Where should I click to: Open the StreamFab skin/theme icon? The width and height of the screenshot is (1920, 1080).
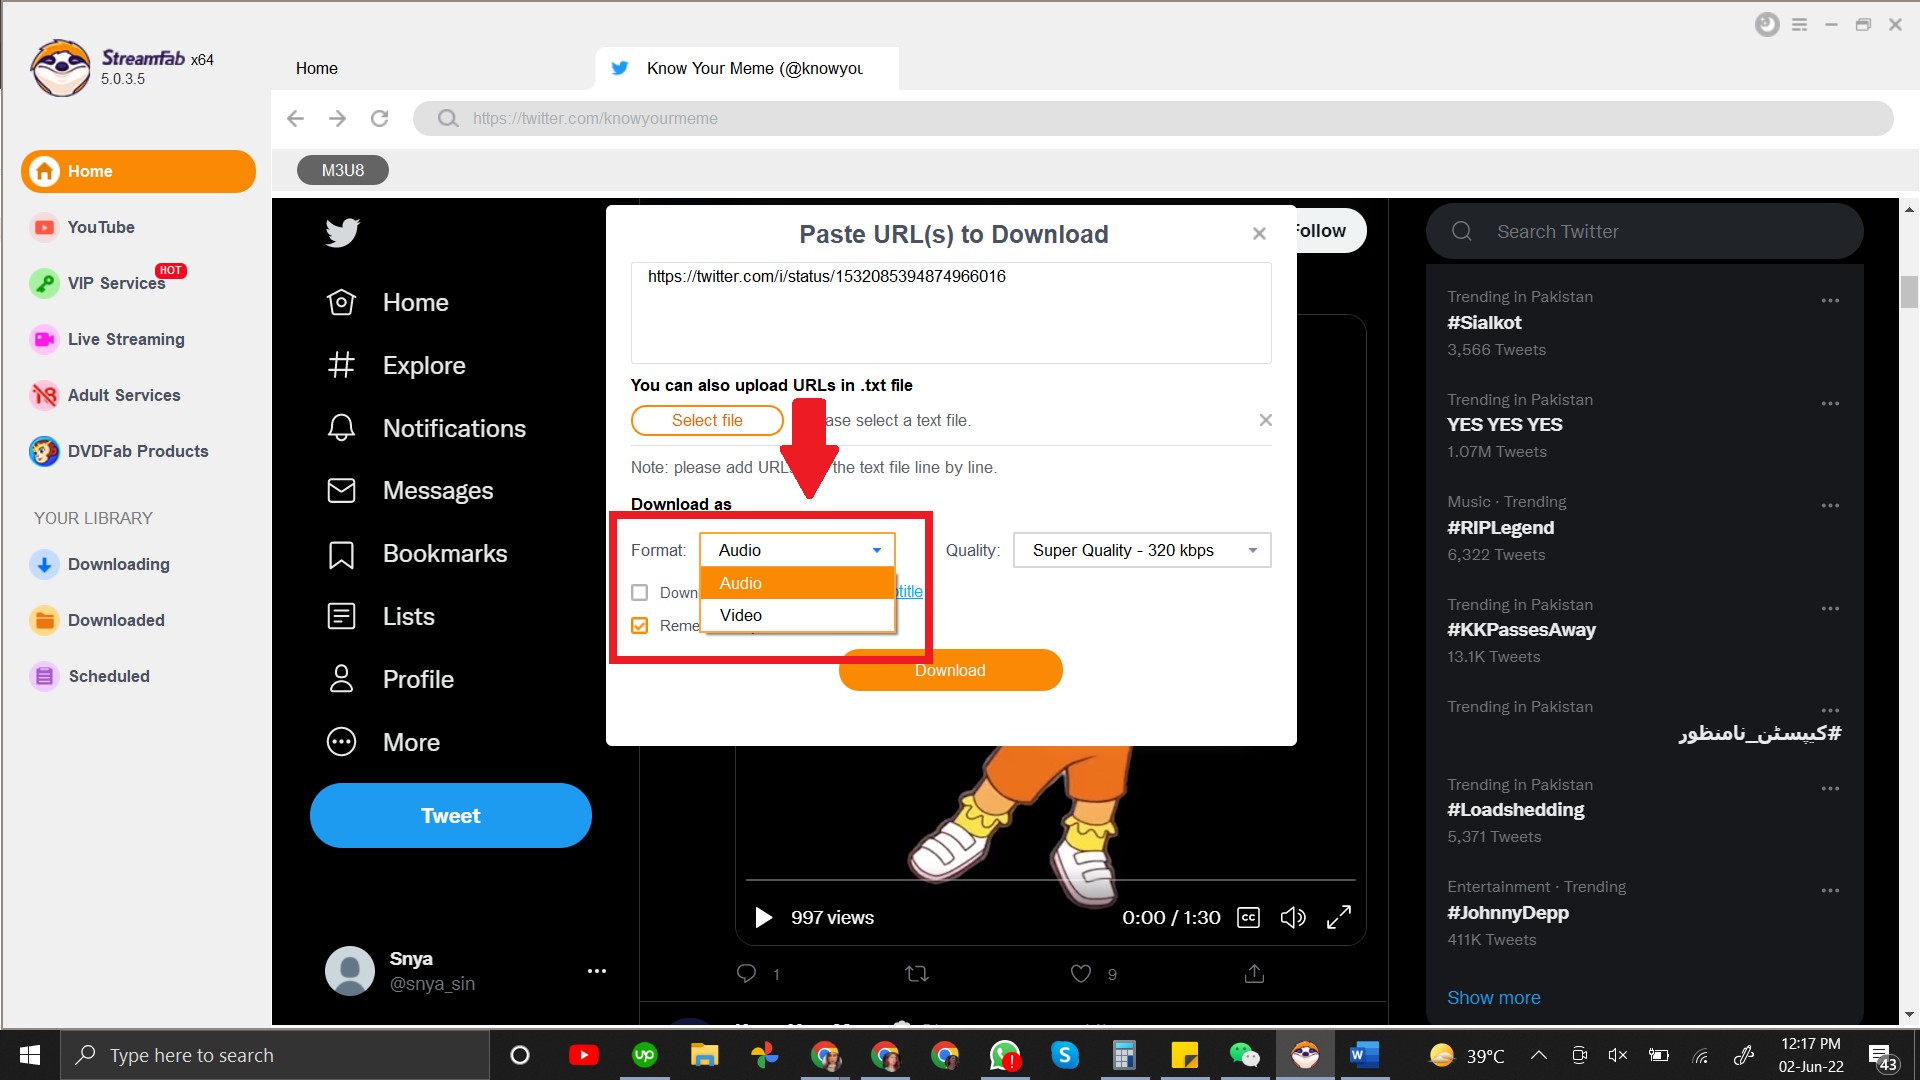[x=1767, y=25]
